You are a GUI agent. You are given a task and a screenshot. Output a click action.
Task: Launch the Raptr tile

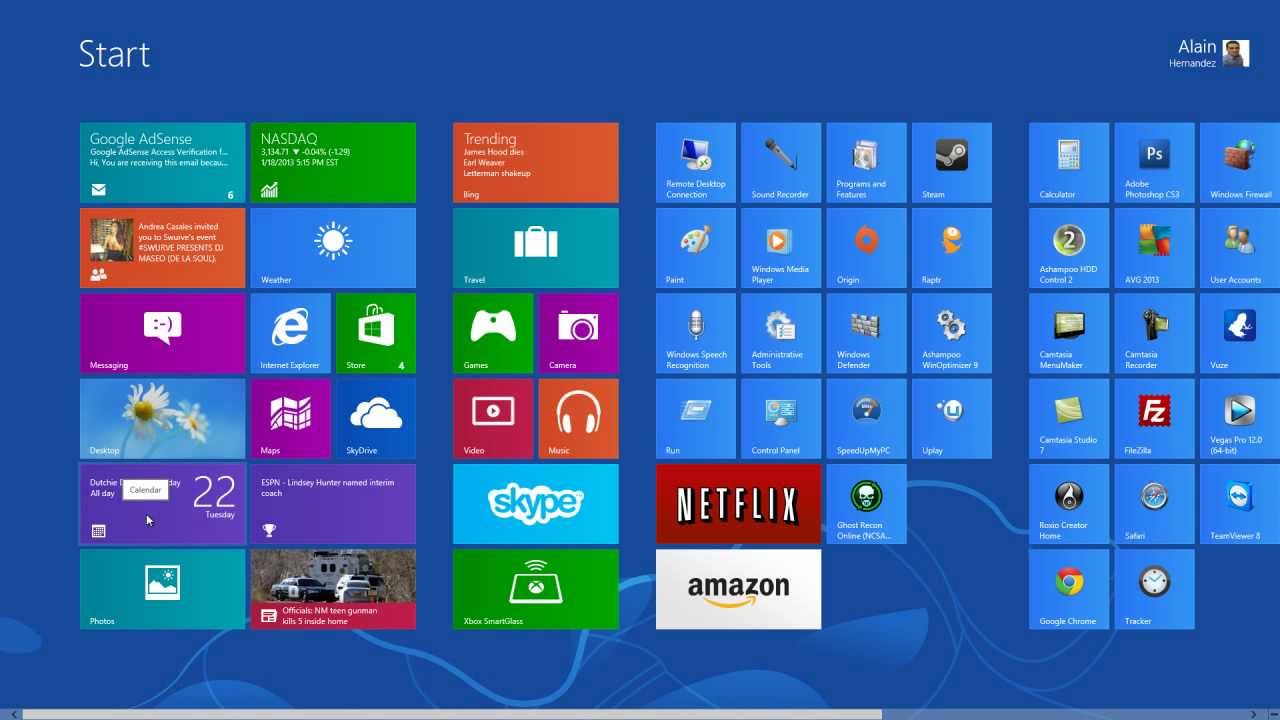tap(952, 248)
